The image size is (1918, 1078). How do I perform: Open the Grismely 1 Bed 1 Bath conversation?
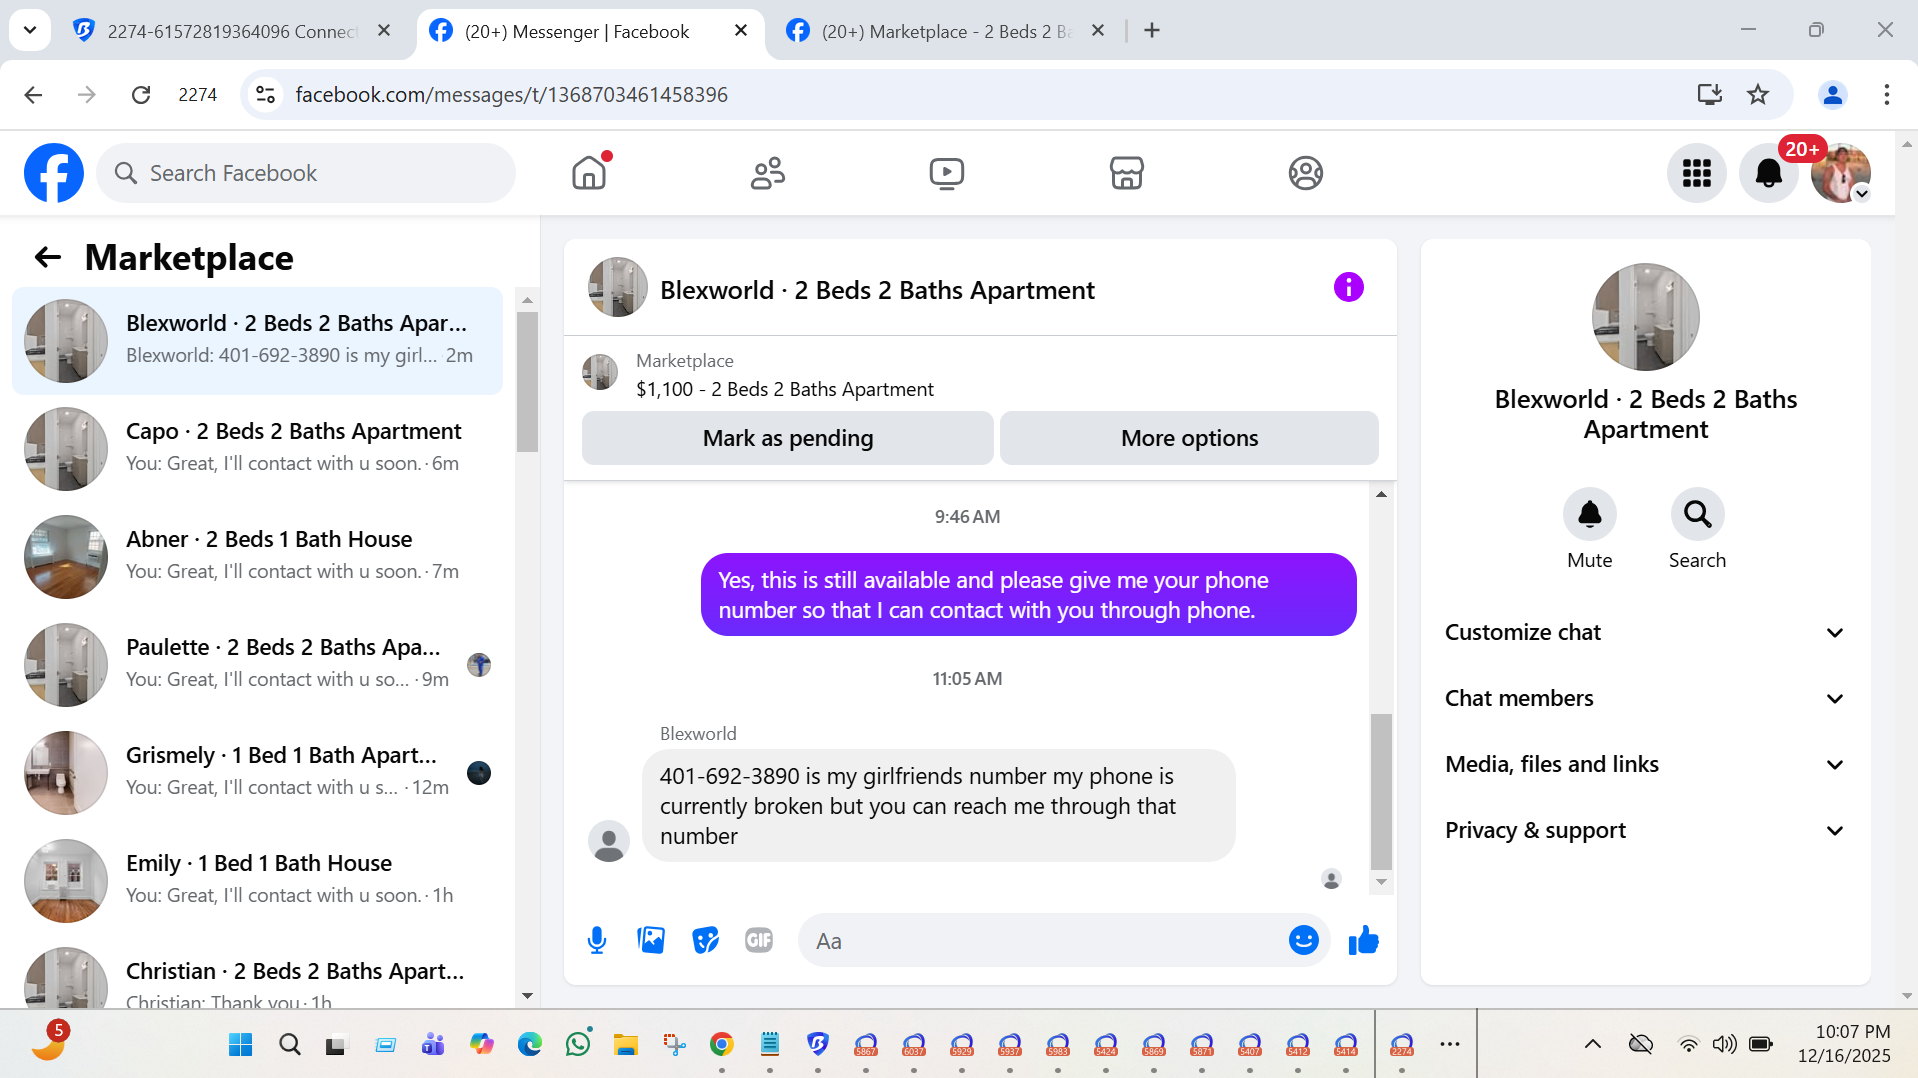pos(257,773)
